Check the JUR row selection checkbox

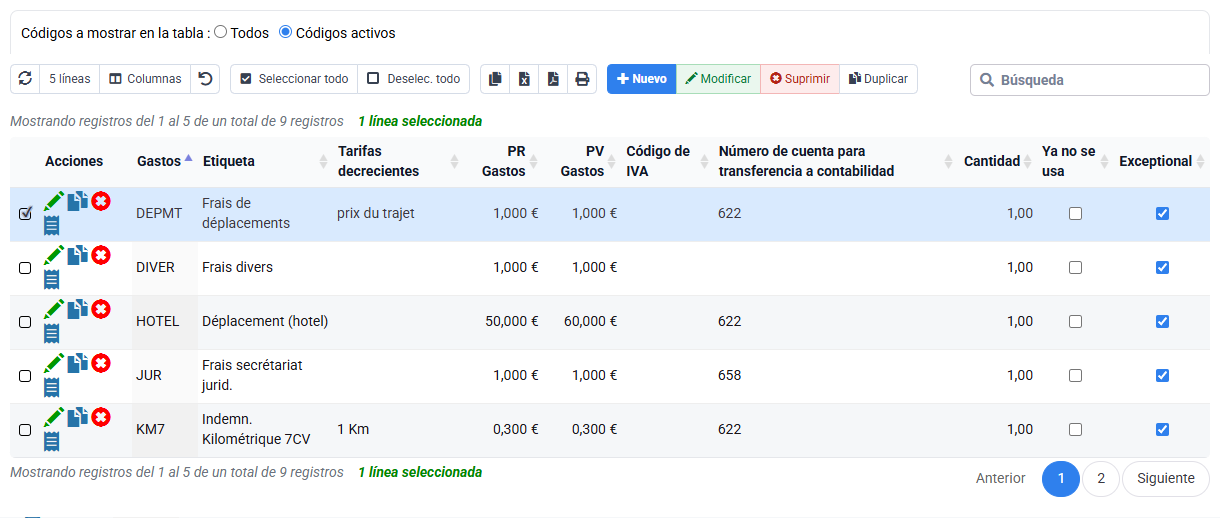[x=26, y=376]
